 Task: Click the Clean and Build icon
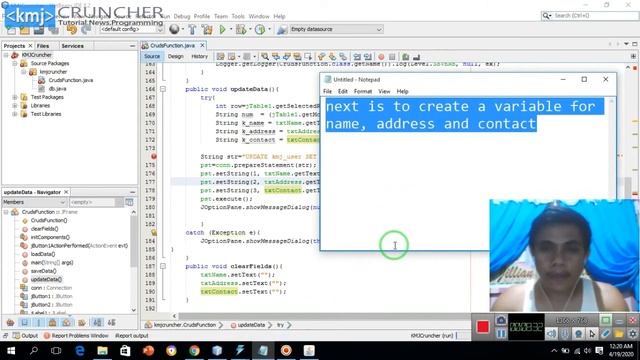pos(207,29)
